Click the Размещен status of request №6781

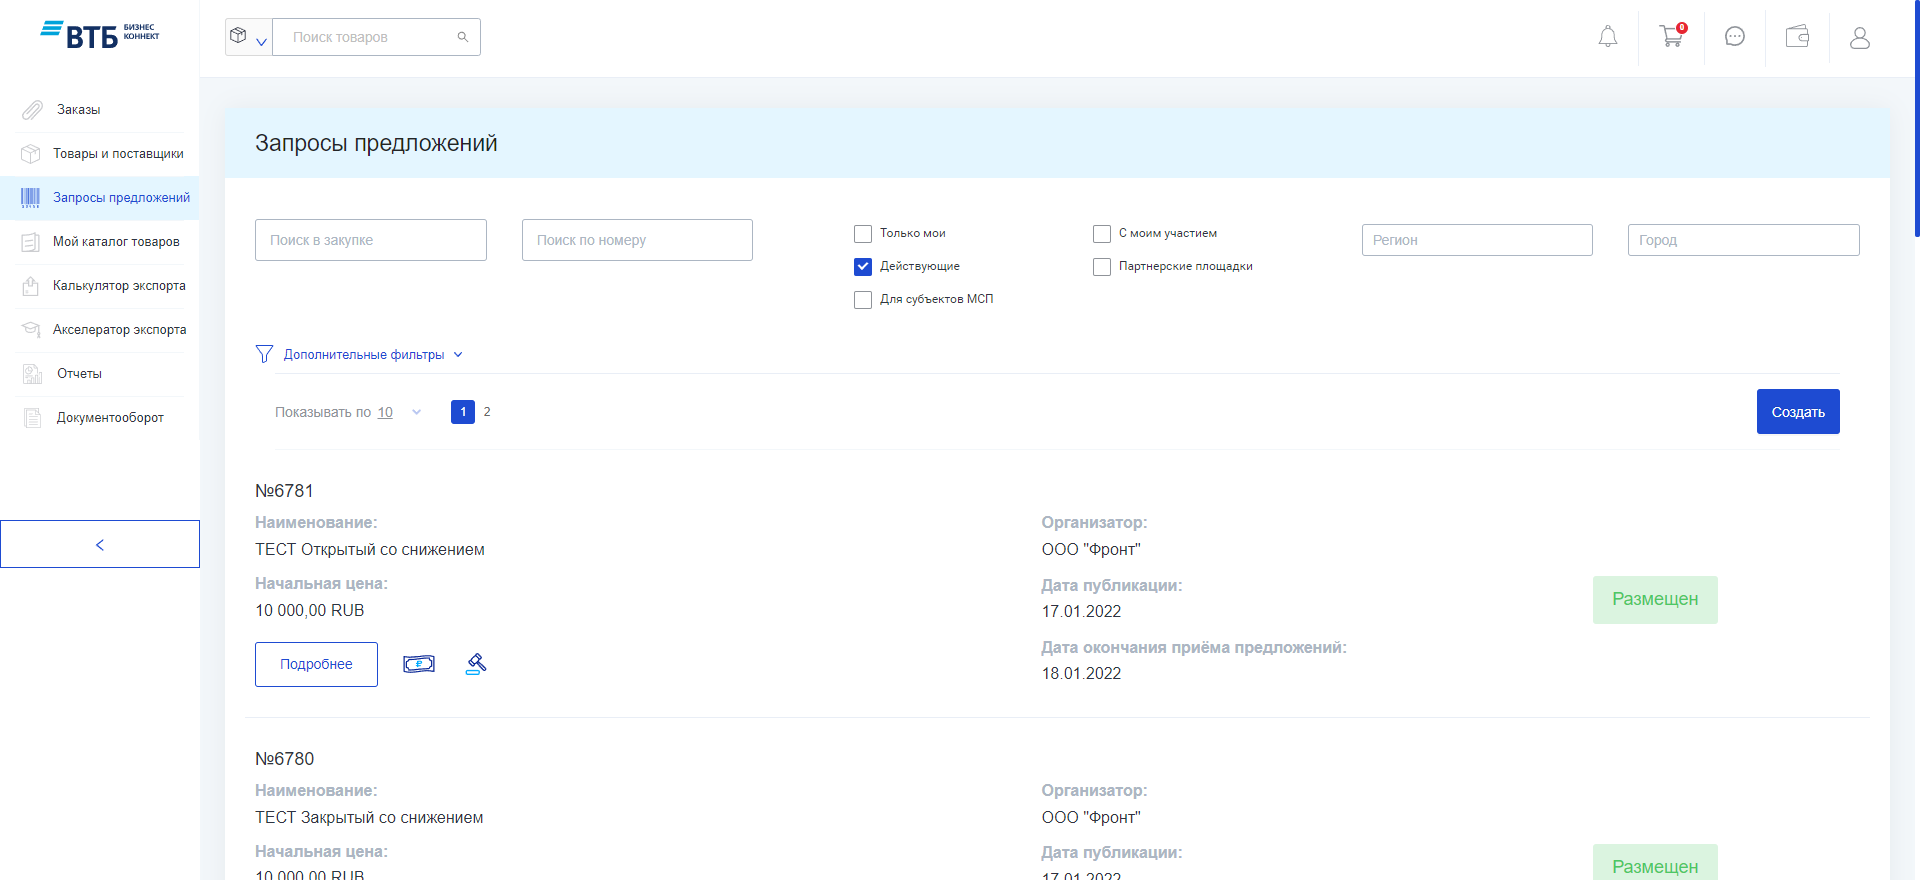(1655, 600)
